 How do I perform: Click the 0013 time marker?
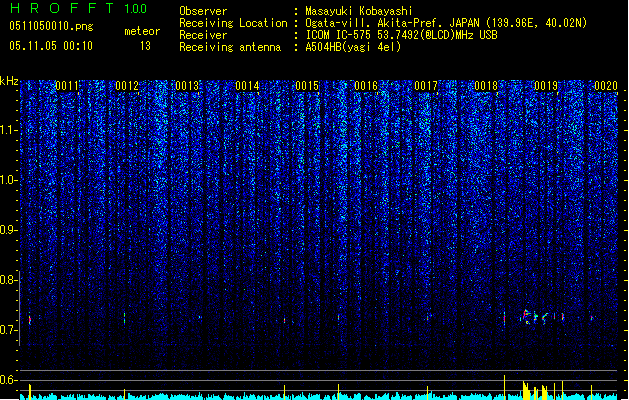187,86
